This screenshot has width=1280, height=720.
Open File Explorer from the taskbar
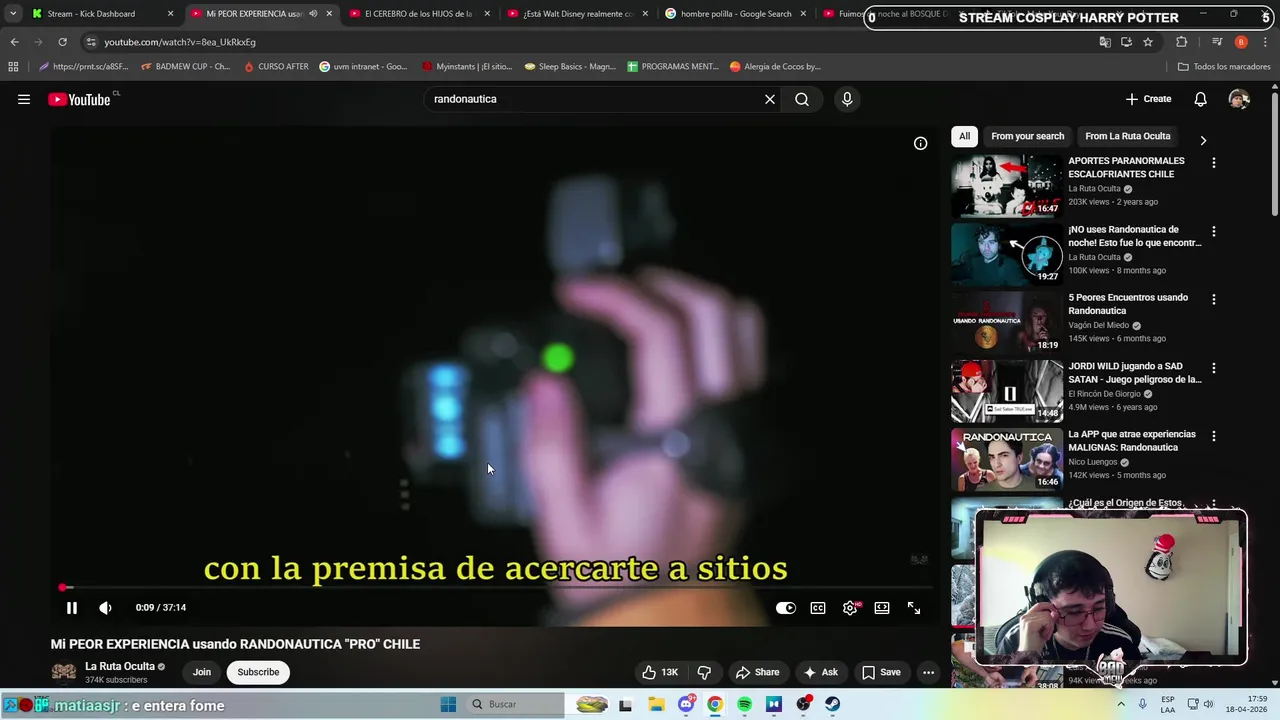[656, 704]
